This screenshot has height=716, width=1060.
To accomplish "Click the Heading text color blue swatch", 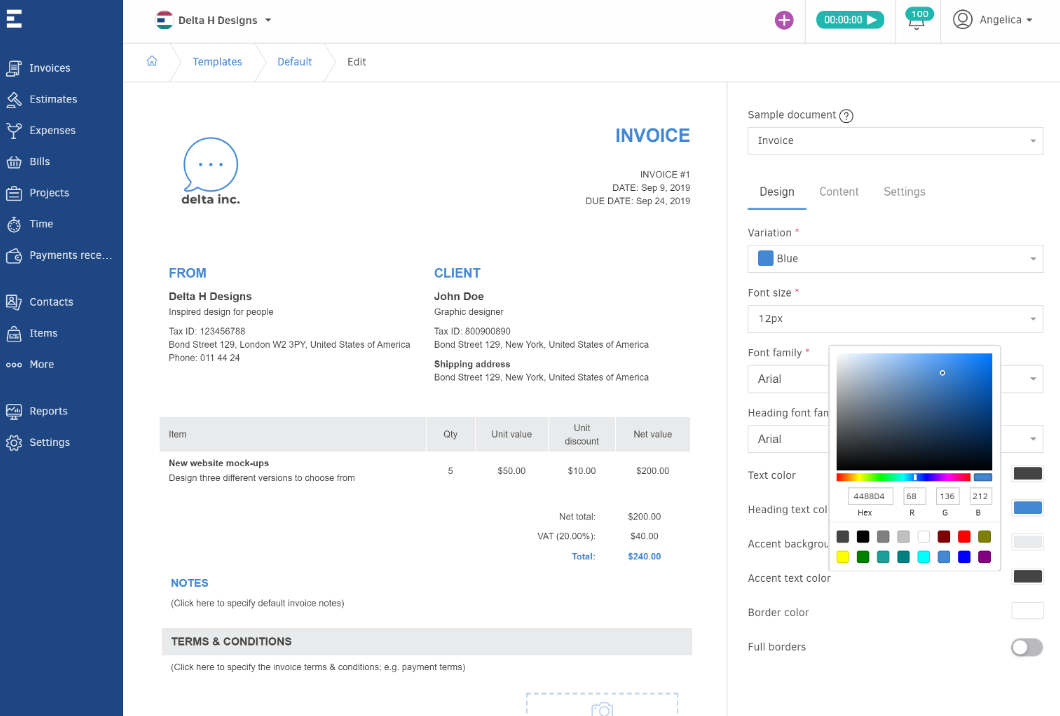I will click(x=1027, y=508).
